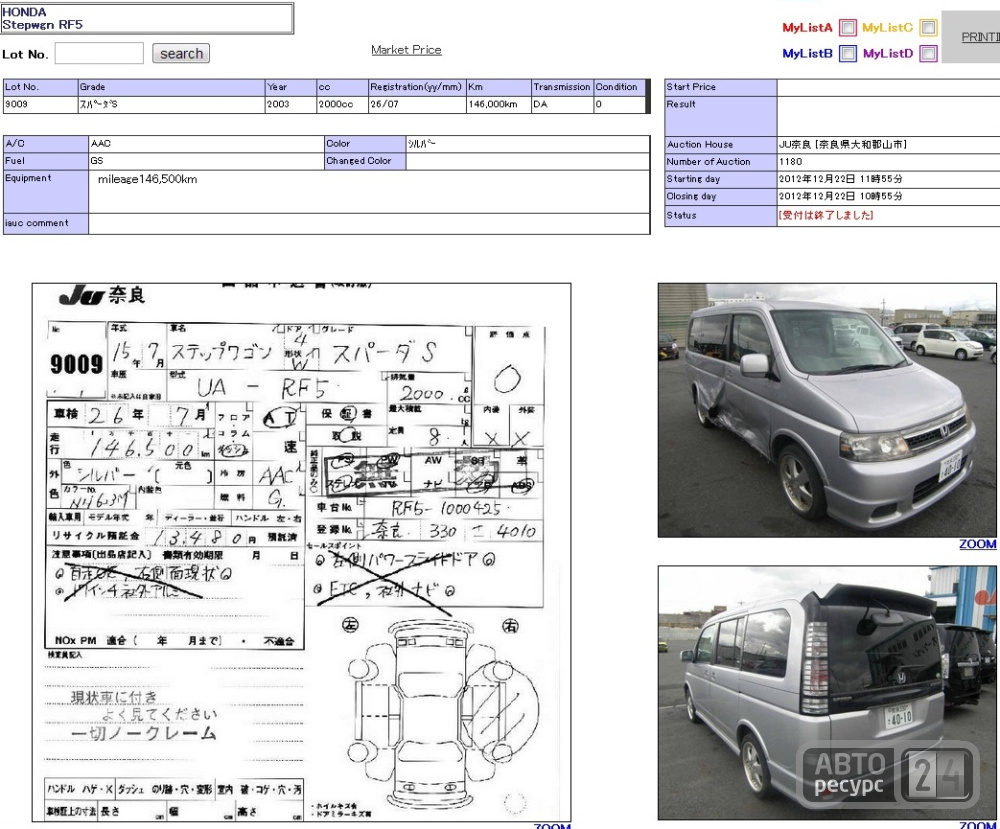Open the rear-side van photo
Image resolution: width=1000 pixels, height=829 pixels.
pos(827,693)
